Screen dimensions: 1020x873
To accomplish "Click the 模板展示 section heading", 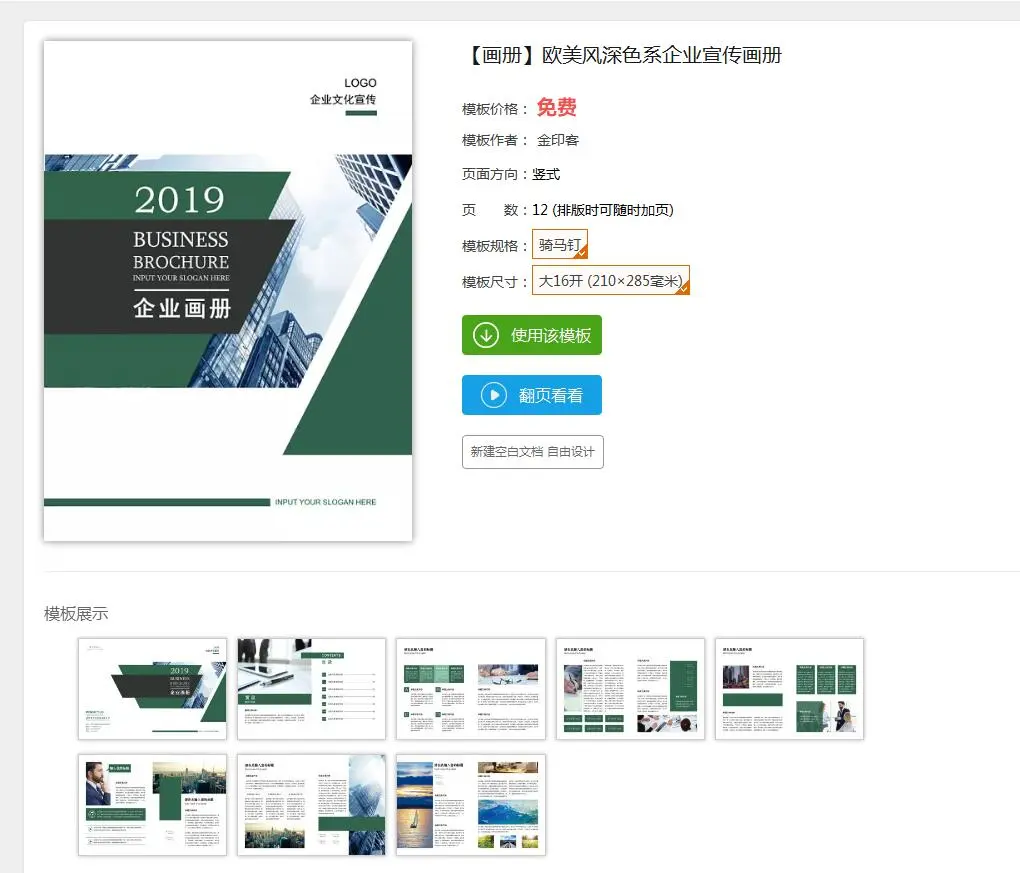I will click(x=76, y=614).
